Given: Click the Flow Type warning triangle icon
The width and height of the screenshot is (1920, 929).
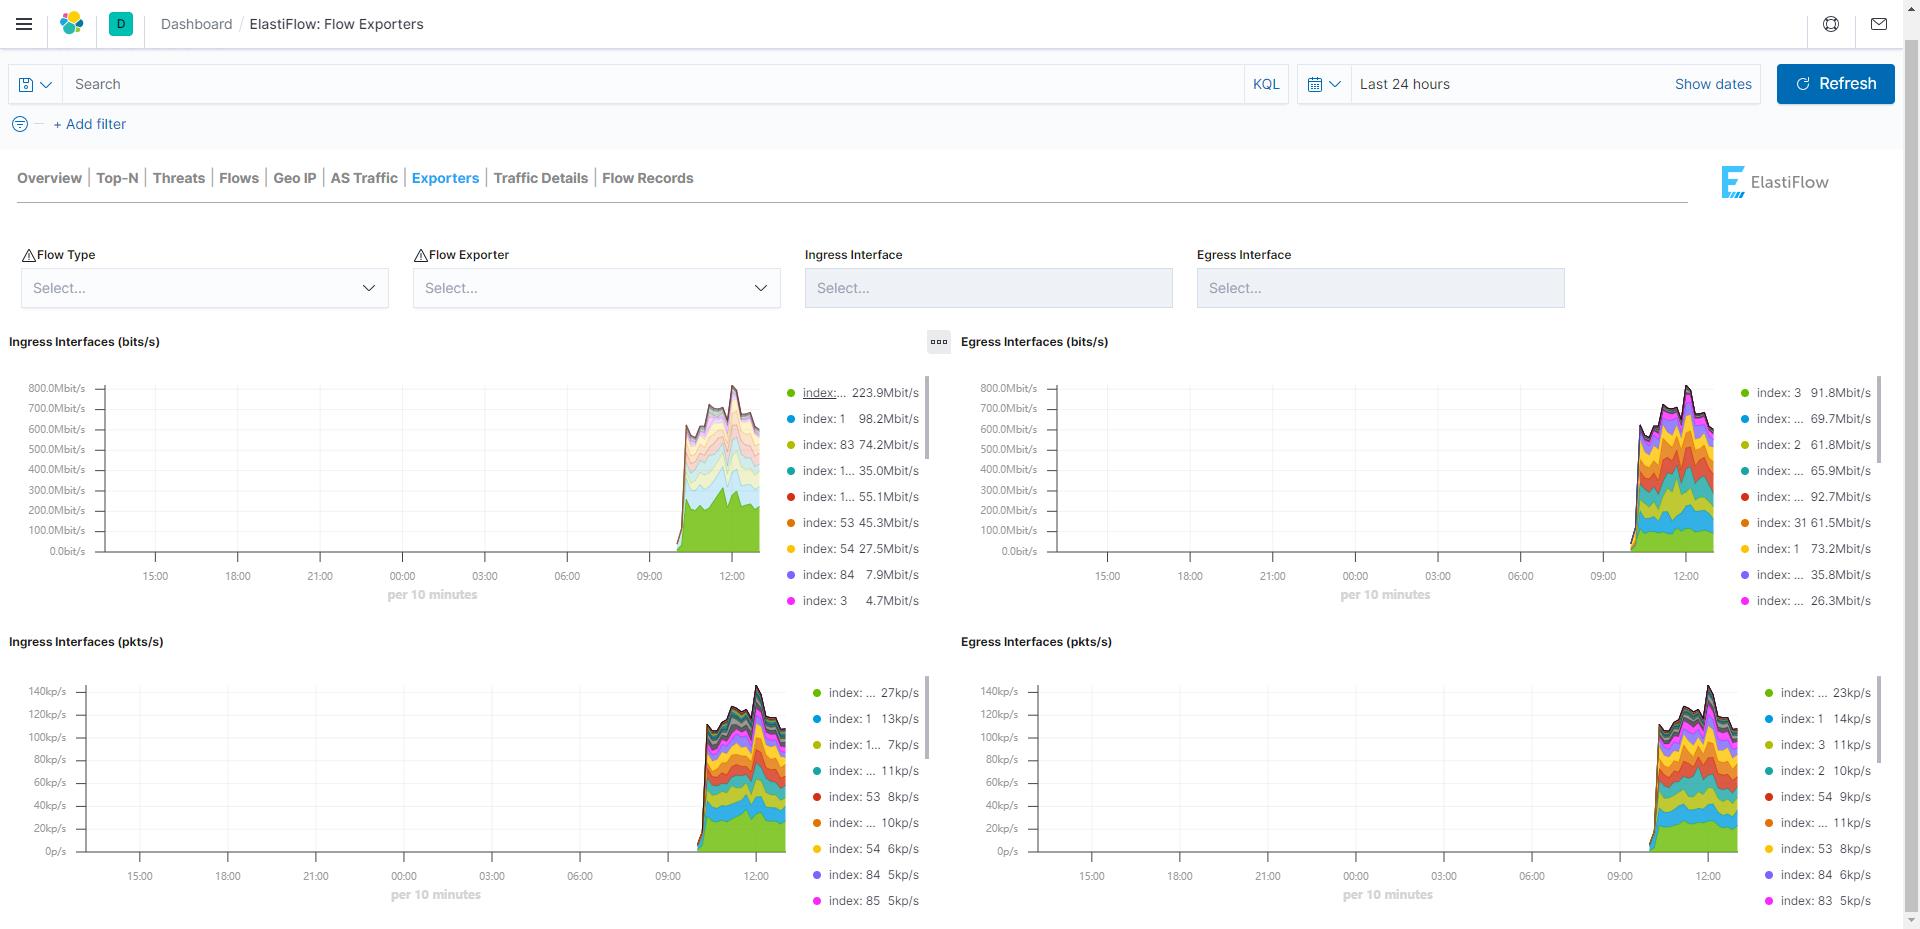Looking at the screenshot, I should (x=29, y=256).
